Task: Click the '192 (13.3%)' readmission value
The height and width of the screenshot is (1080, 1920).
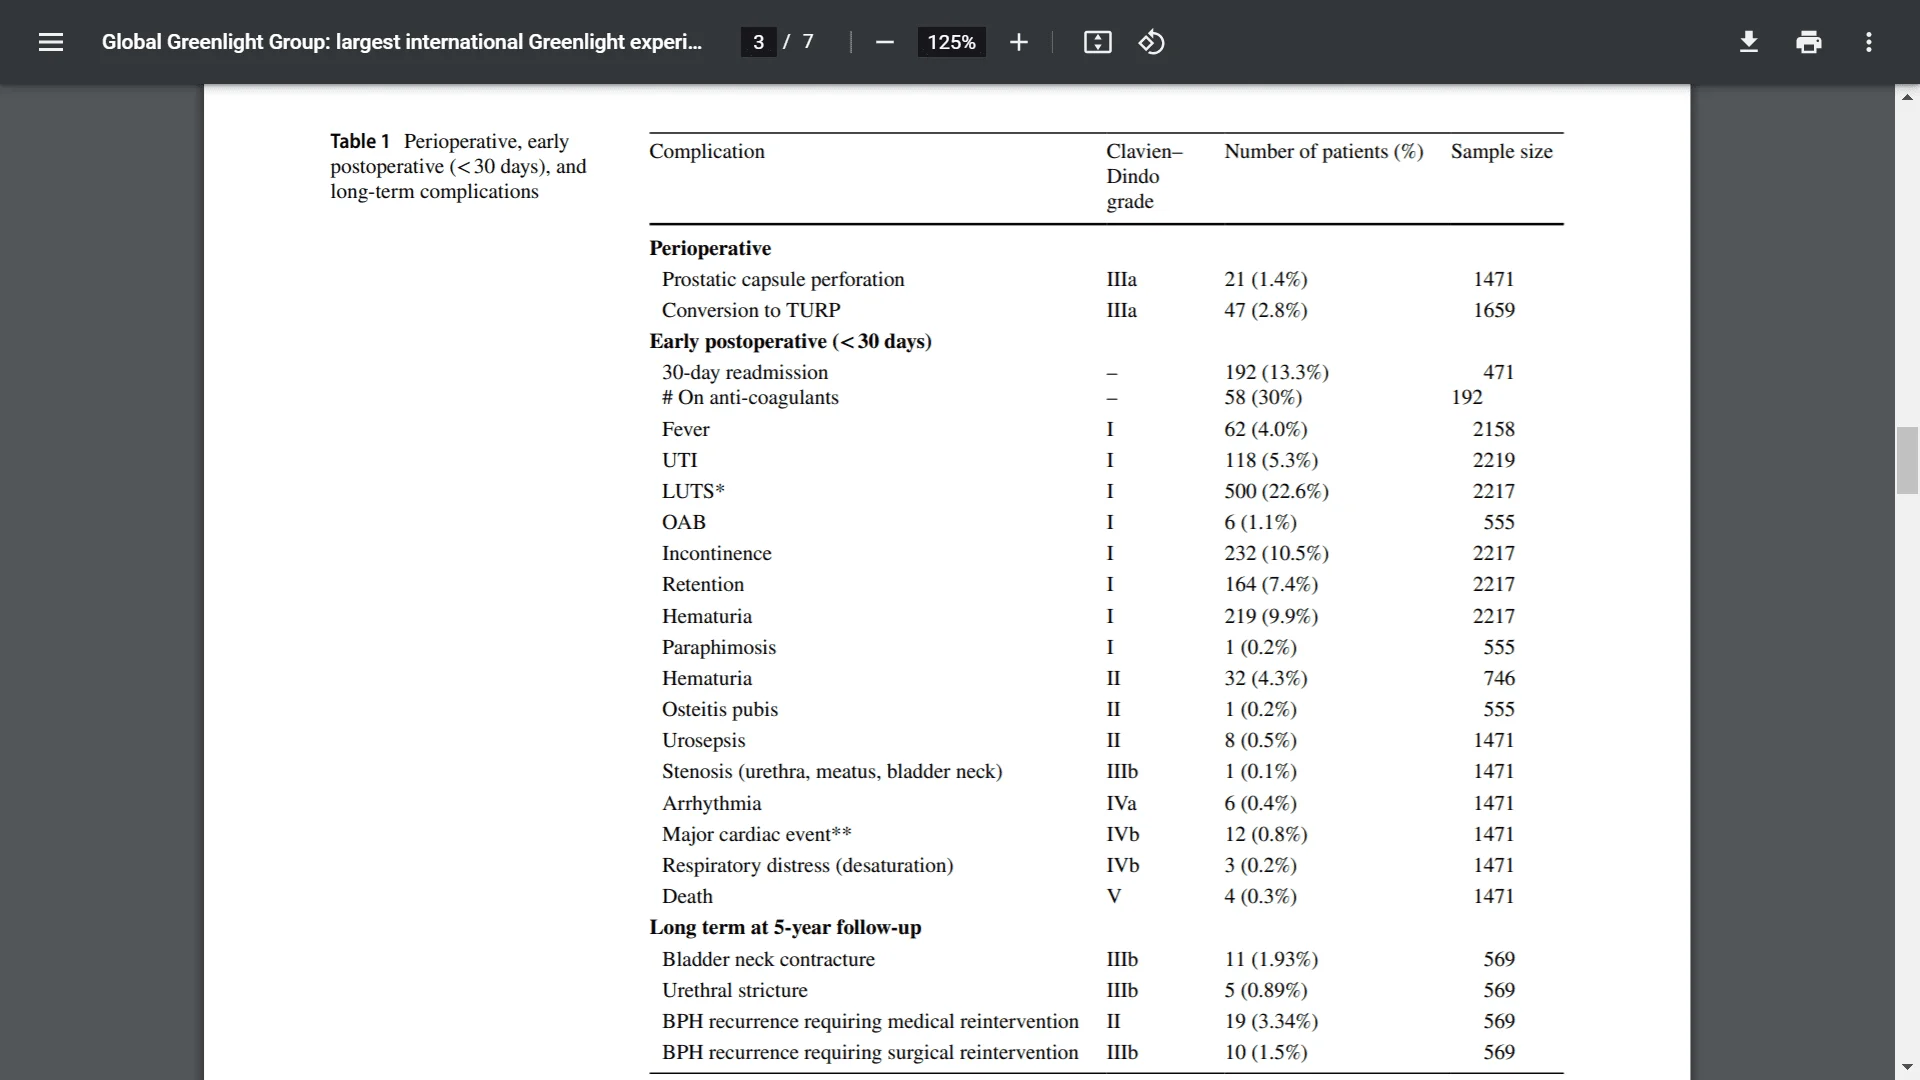Action: pos(1277,372)
